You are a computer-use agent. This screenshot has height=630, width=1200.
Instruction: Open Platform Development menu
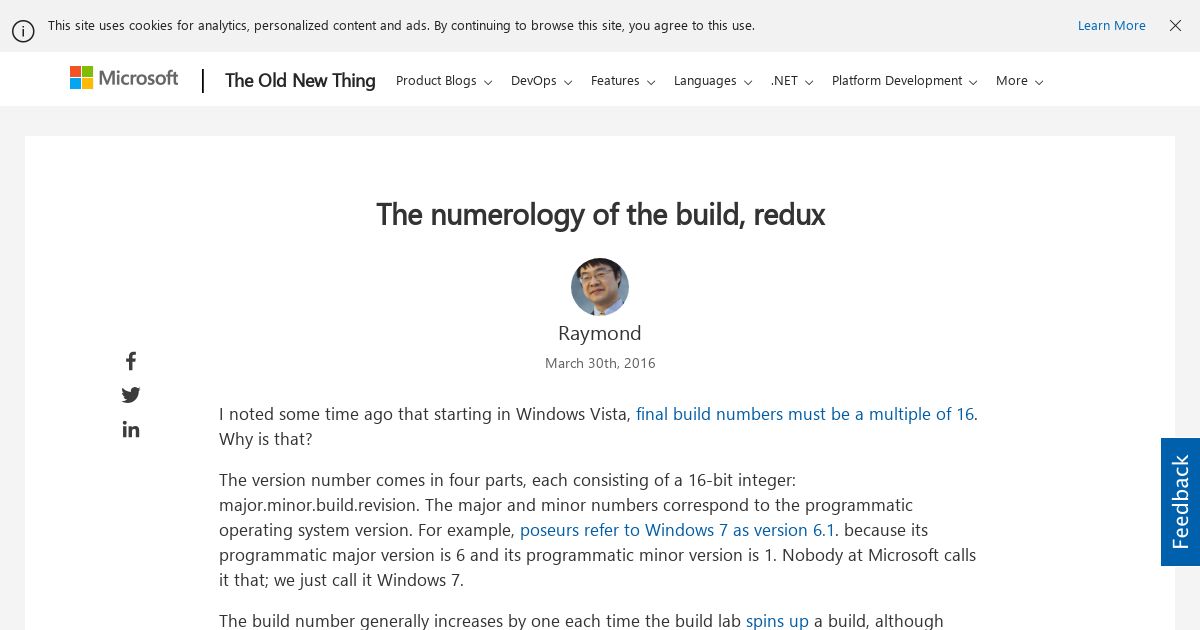905,81
